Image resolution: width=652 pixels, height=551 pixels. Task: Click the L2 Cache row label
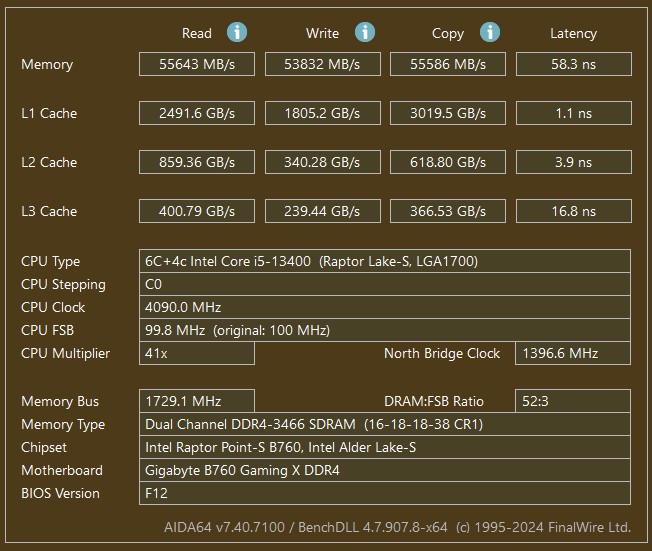click(49, 162)
